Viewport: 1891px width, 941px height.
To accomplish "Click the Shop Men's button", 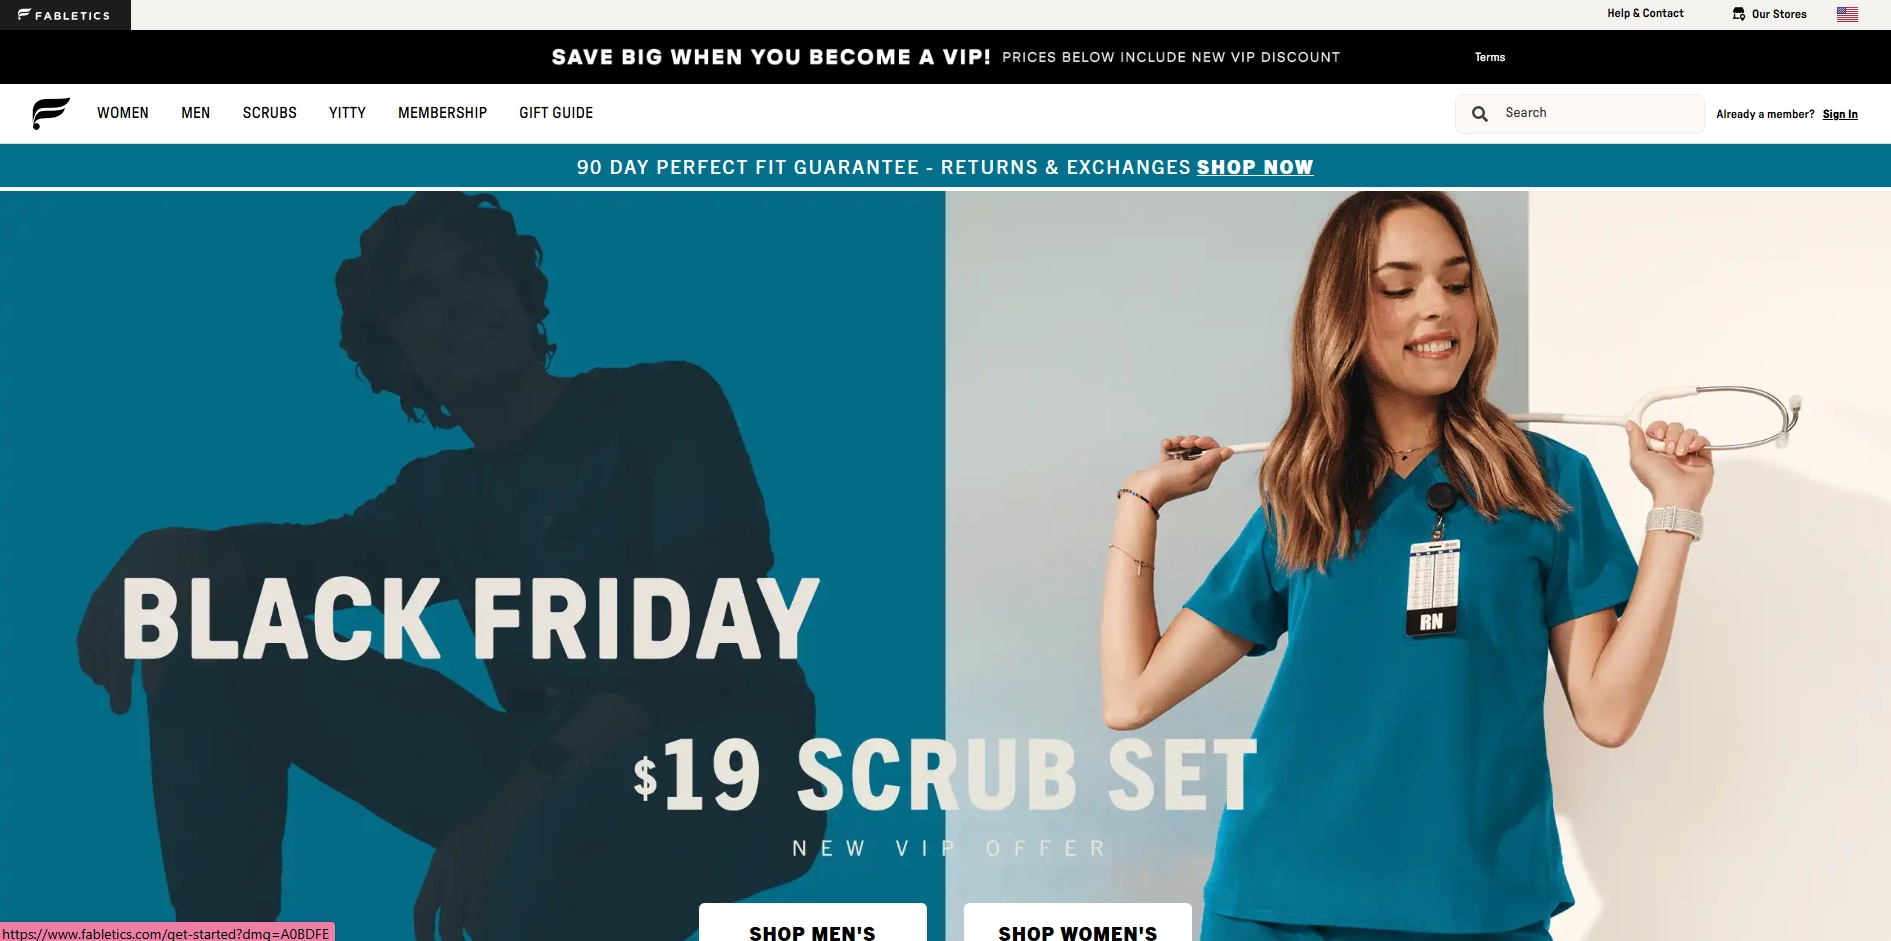I will (813, 924).
